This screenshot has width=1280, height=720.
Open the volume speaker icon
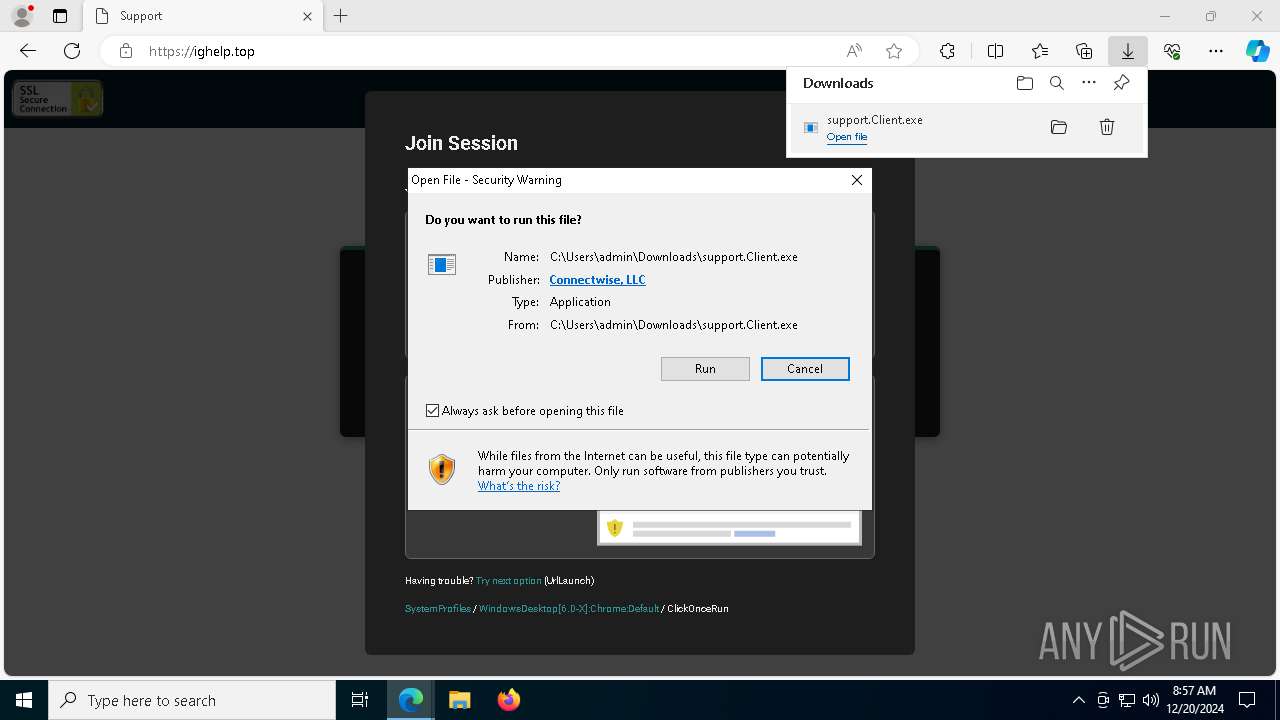coord(1150,700)
